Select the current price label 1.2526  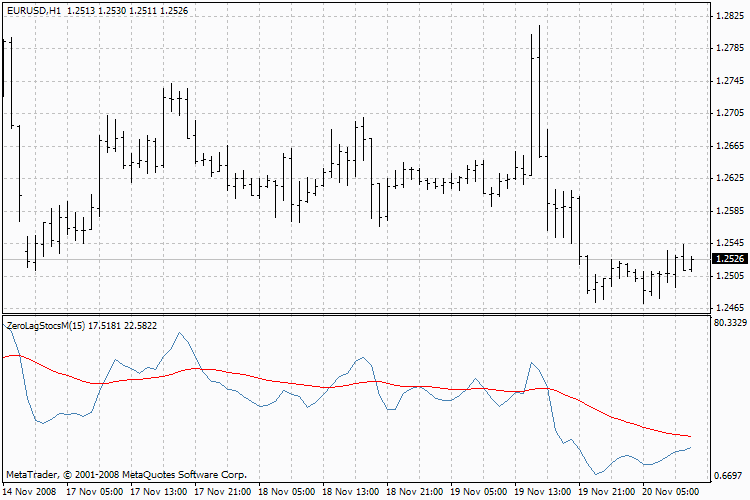[x=727, y=259]
